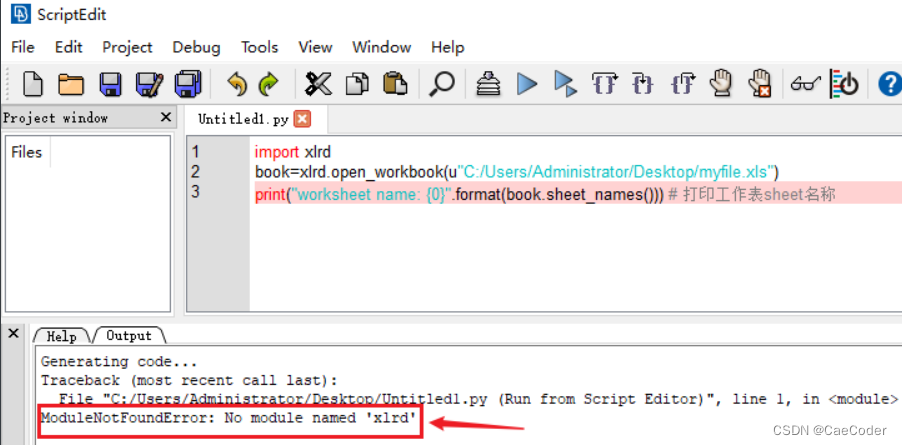Image resolution: width=902 pixels, height=445 pixels.
Task: Cut selection with the scissors icon
Action: click(x=318, y=84)
